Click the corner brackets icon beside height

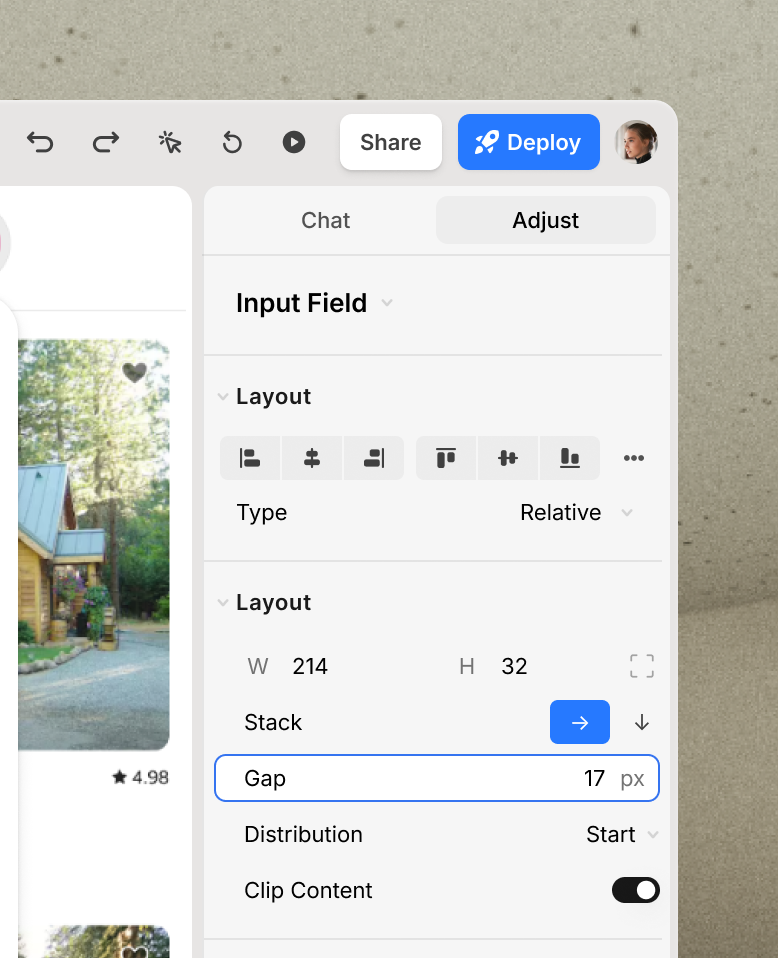(642, 666)
